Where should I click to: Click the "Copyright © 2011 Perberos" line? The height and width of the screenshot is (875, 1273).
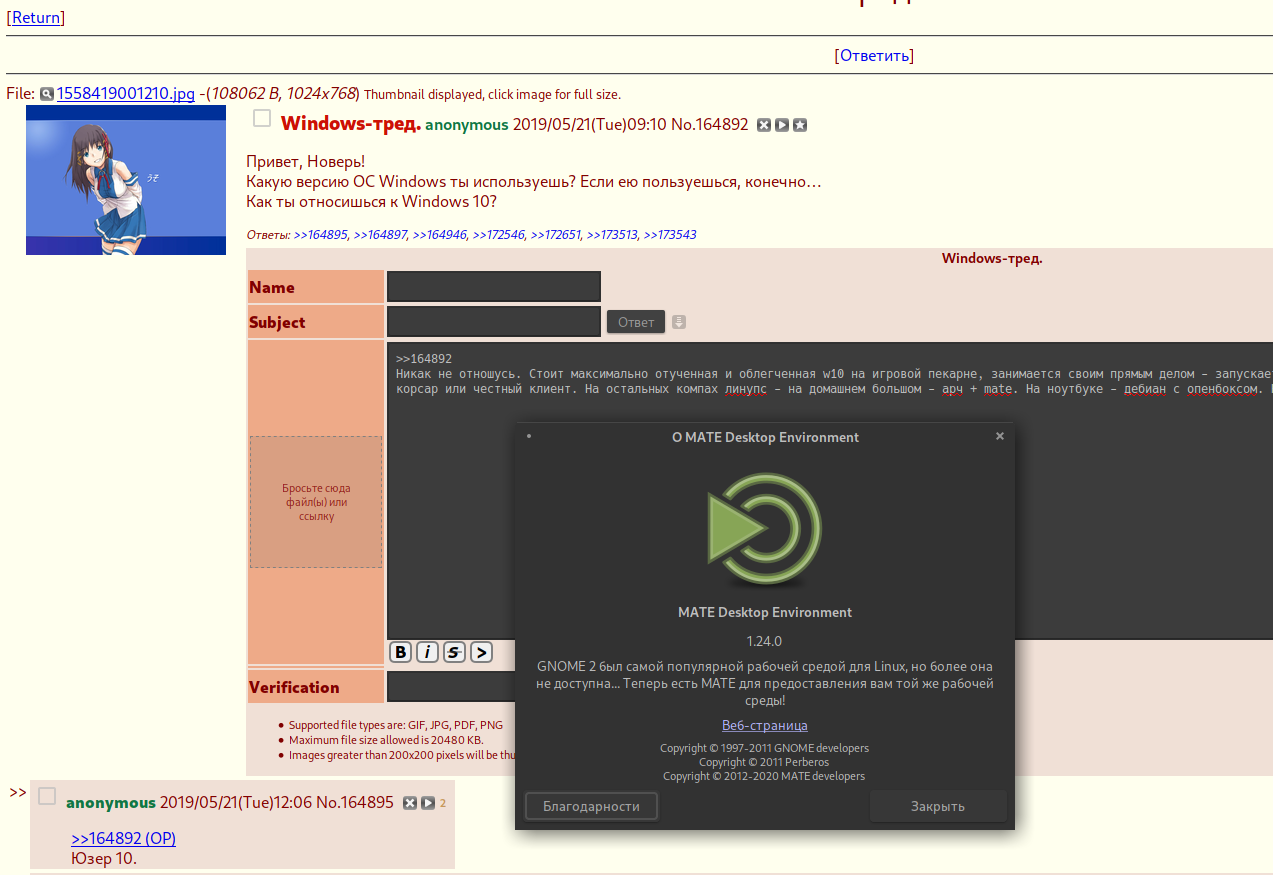coord(764,762)
